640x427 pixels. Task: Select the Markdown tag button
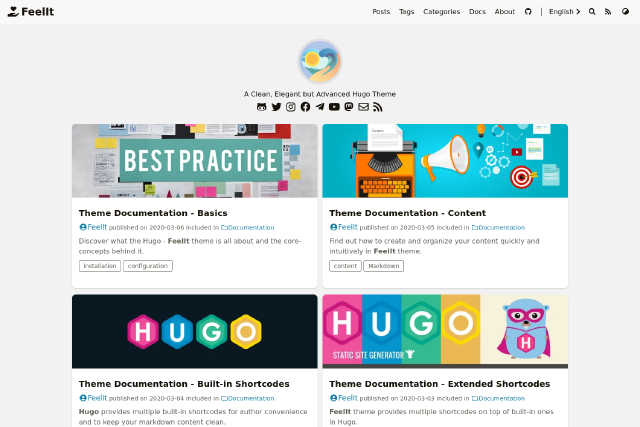(383, 266)
